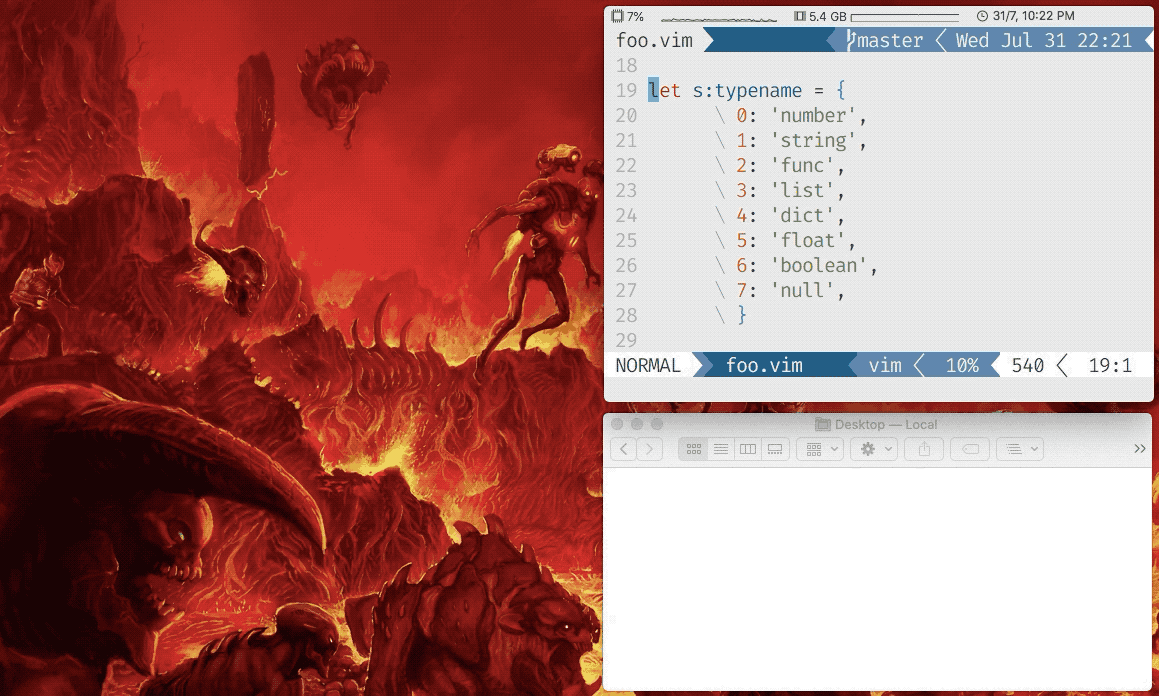This screenshot has width=1159, height=696.
Task: Place cursor on 'let' keyword
Action: (665, 90)
